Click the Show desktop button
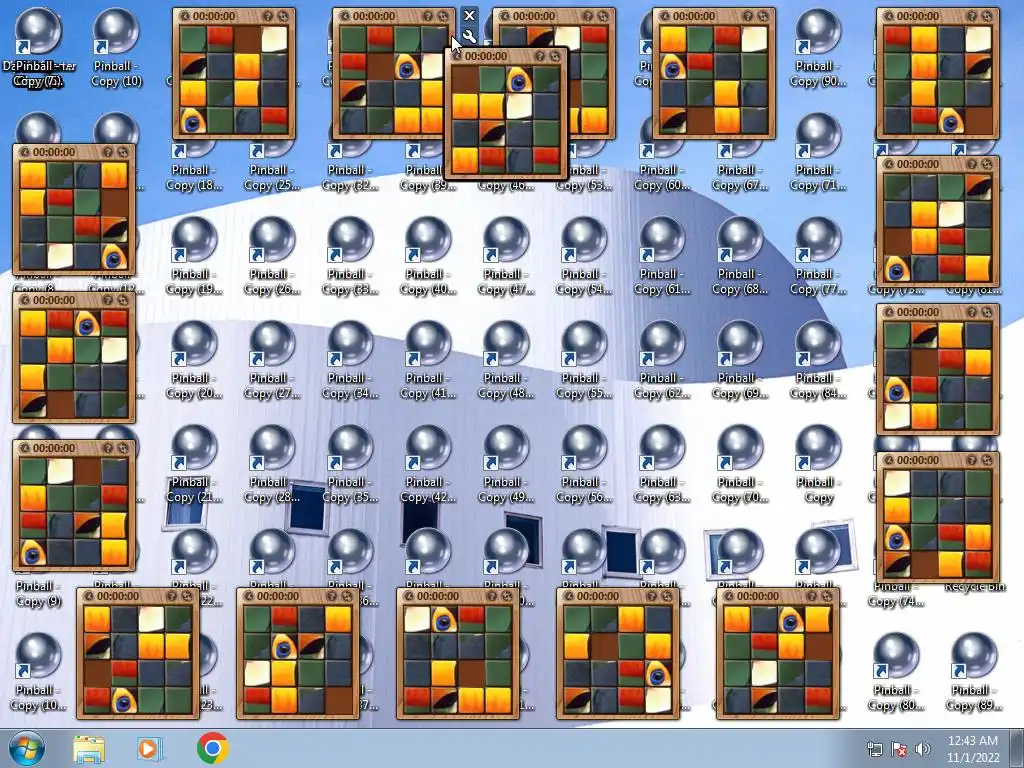This screenshot has height=768, width=1024. (1017, 748)
